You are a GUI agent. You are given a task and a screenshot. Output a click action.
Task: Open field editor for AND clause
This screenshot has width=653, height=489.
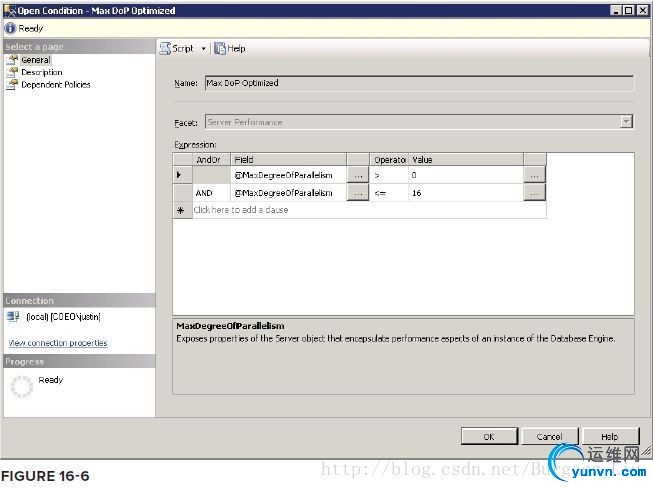[x=358, y=193]
